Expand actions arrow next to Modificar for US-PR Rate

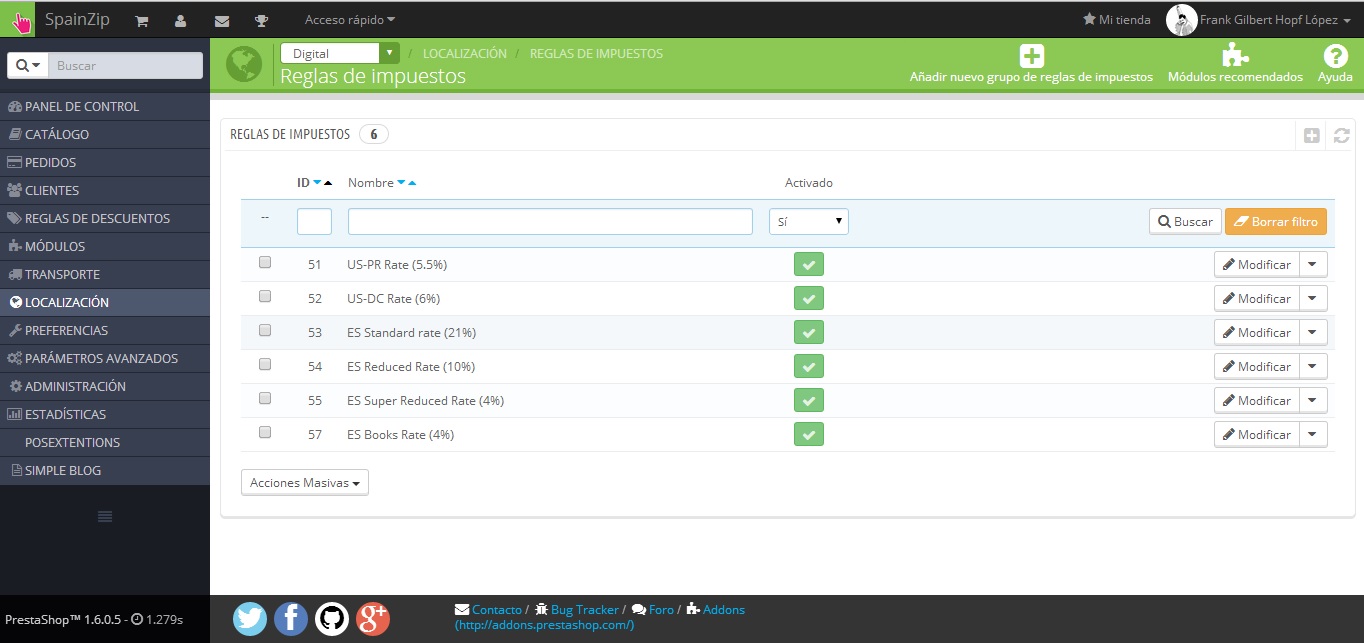point(1313,265)
